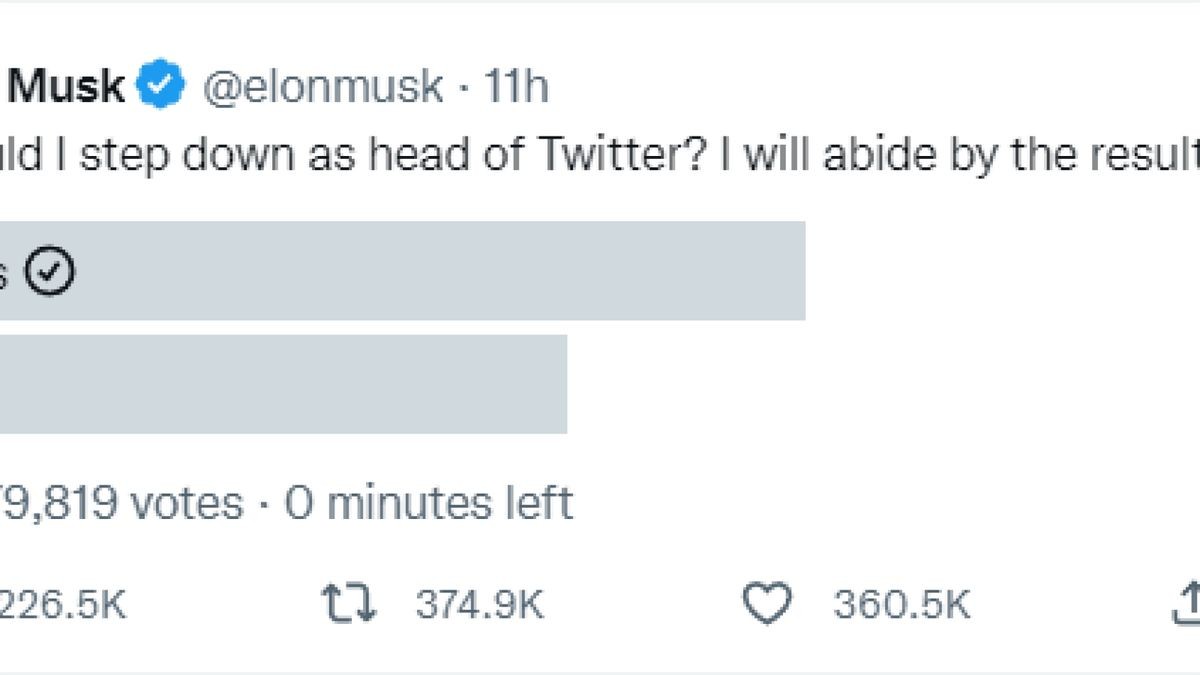Click the blue verified badge next to Musk
The width and height of the screenshot is (1200, 675).
[160, 86]
